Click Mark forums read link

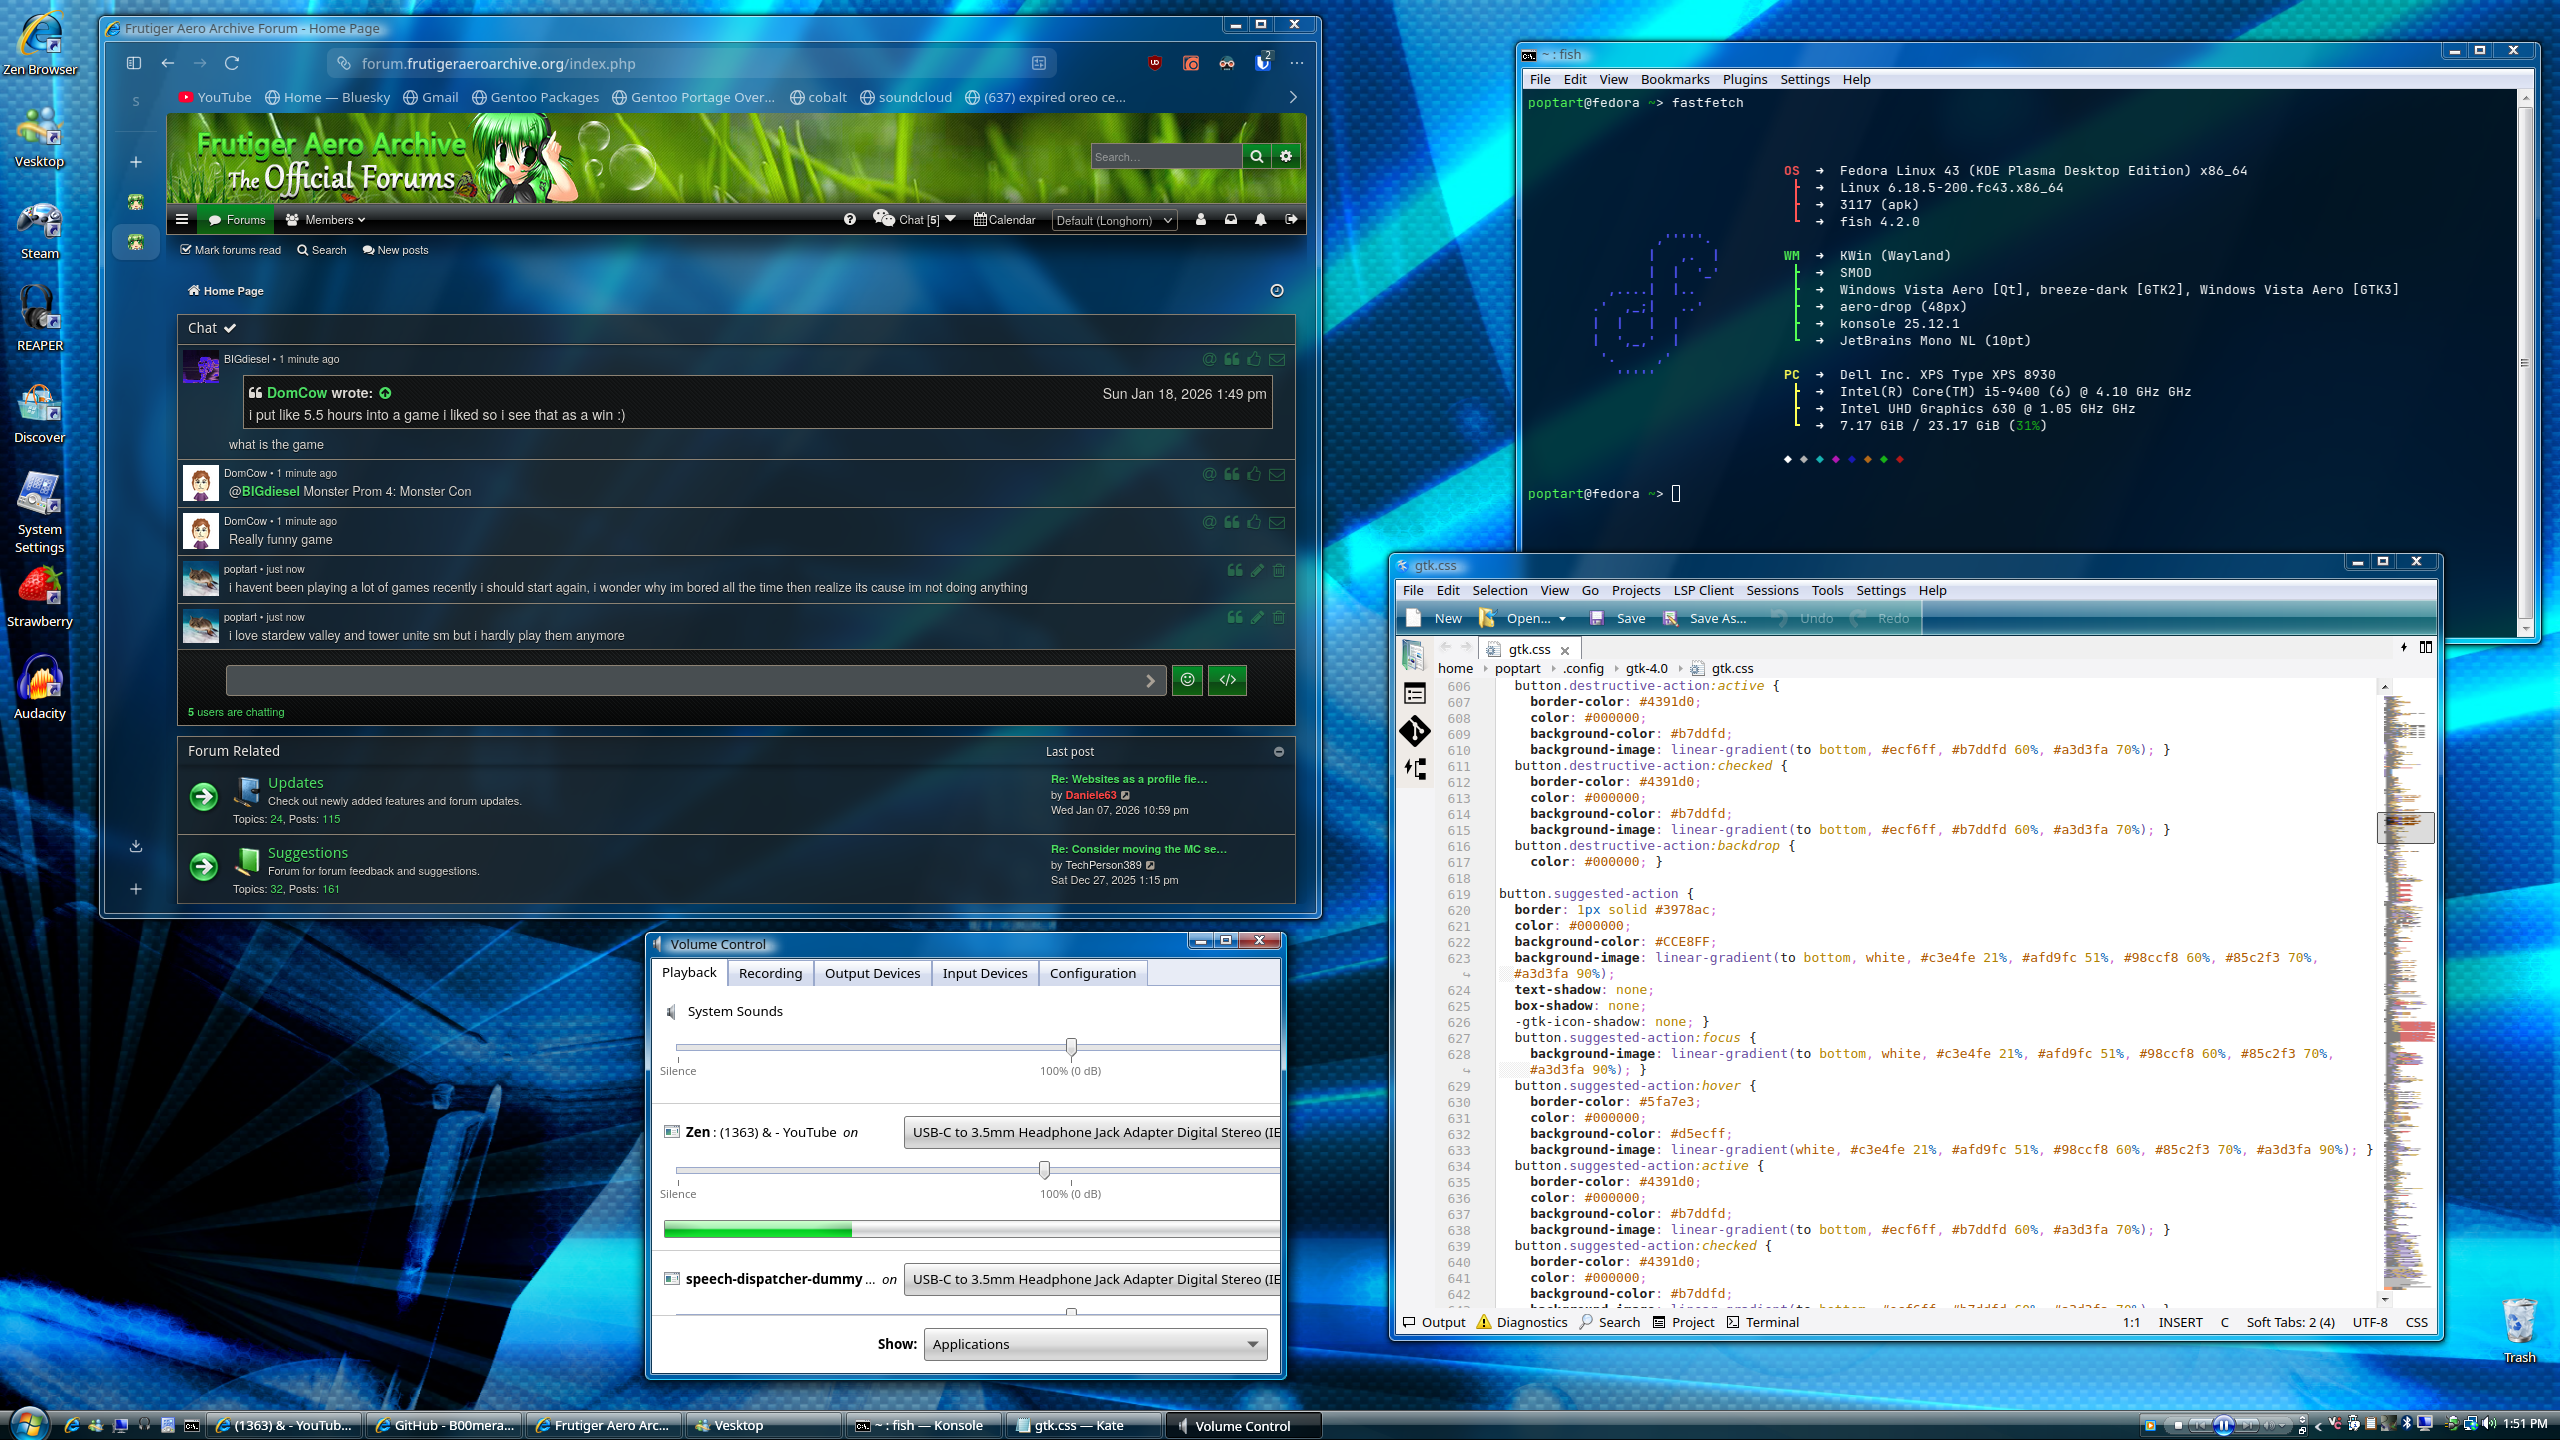pyautogui.click(x=231, y=250)
